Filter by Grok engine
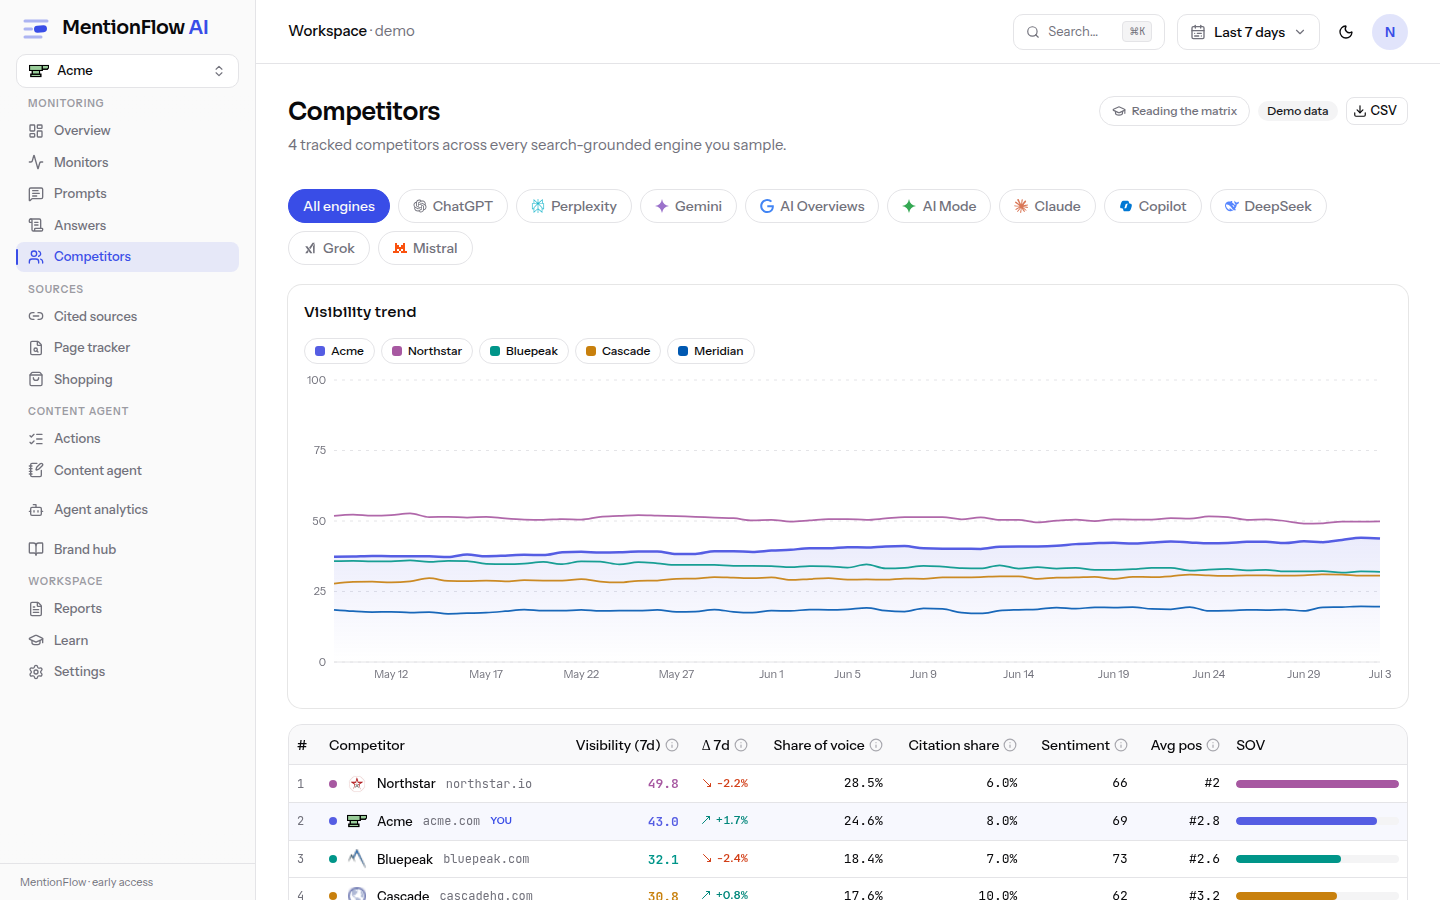This screenshot has width=1440, height=900. (329, 248)
